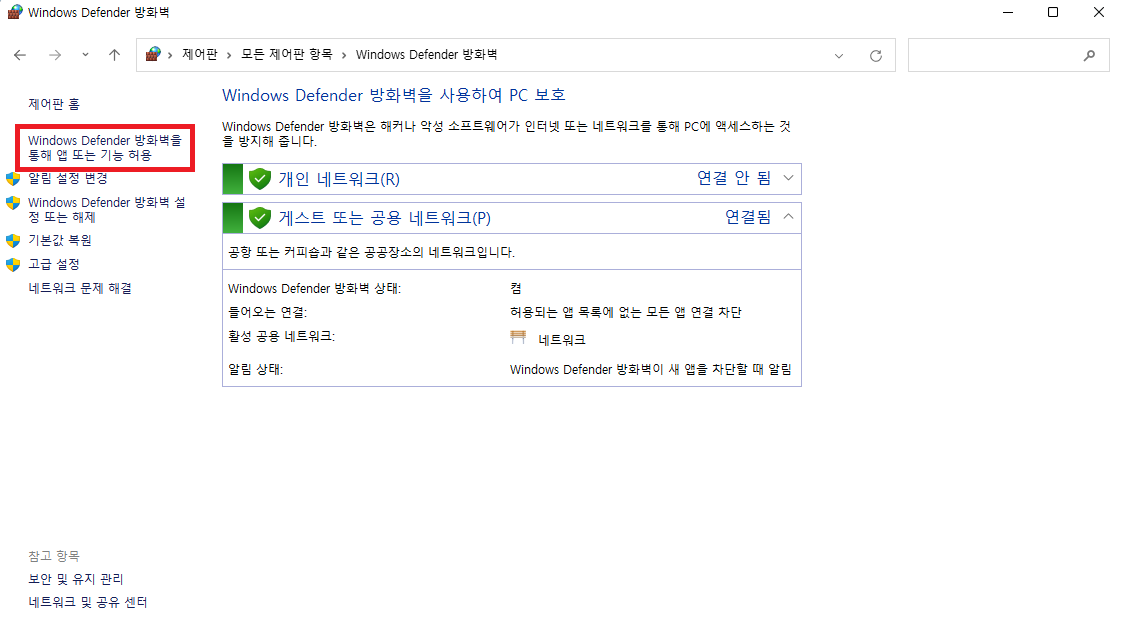This screenshot has width=1122, height=629.
Task: Expand 개인 네트워크(R) section chevron
Action: pyautogui.click(x=789, y=178)
